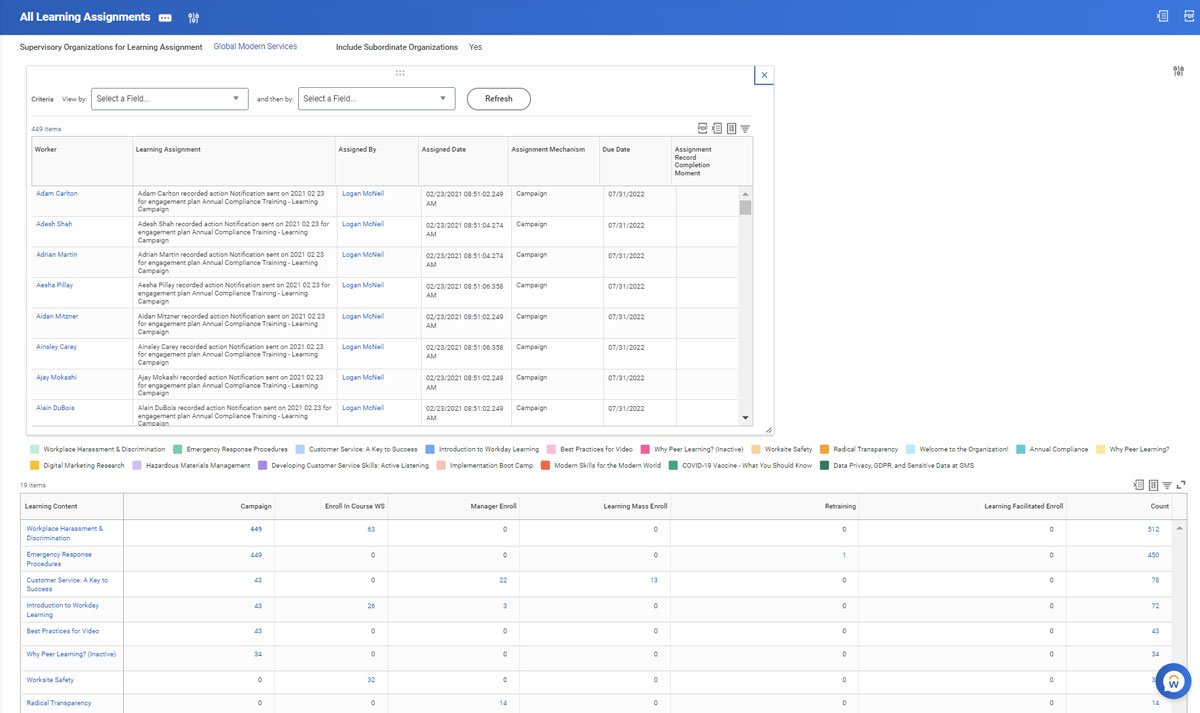
Task: Open the 'and then by' field dropdown
Action: [x=376, y=99]
